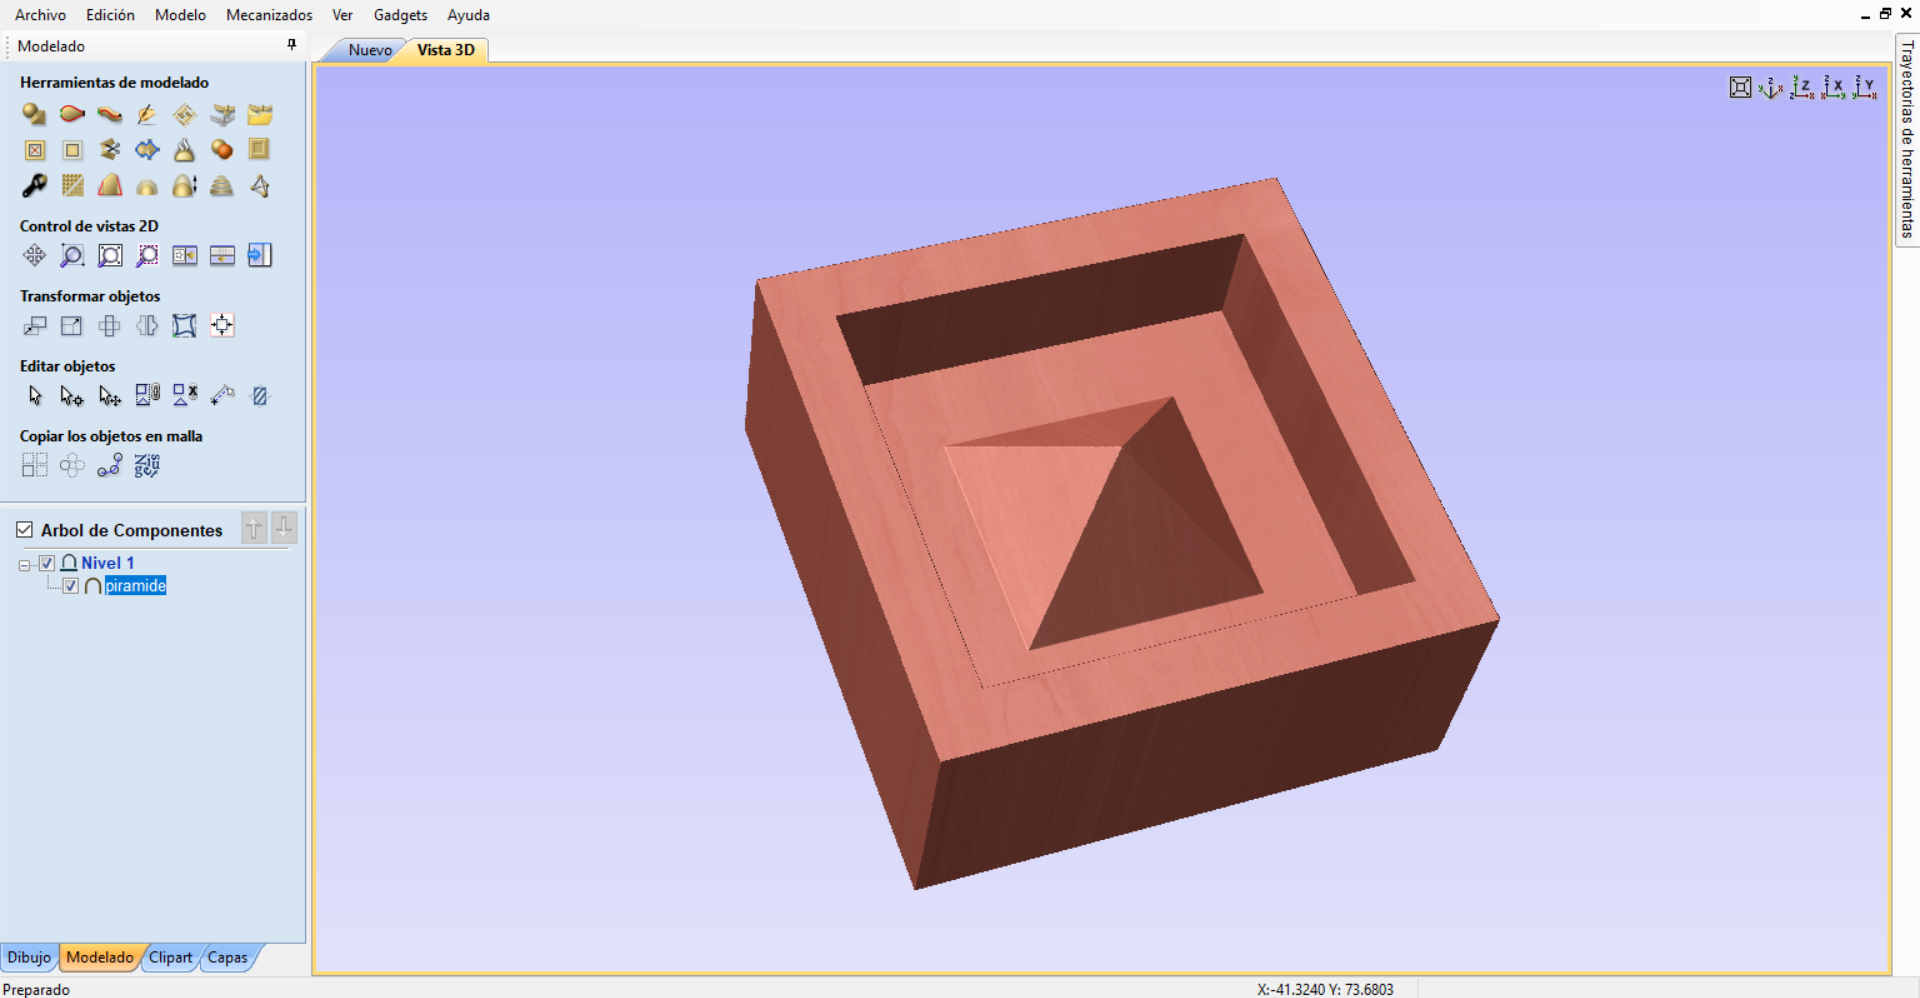Click the Align objects cross icon

(x=110, y=326)
